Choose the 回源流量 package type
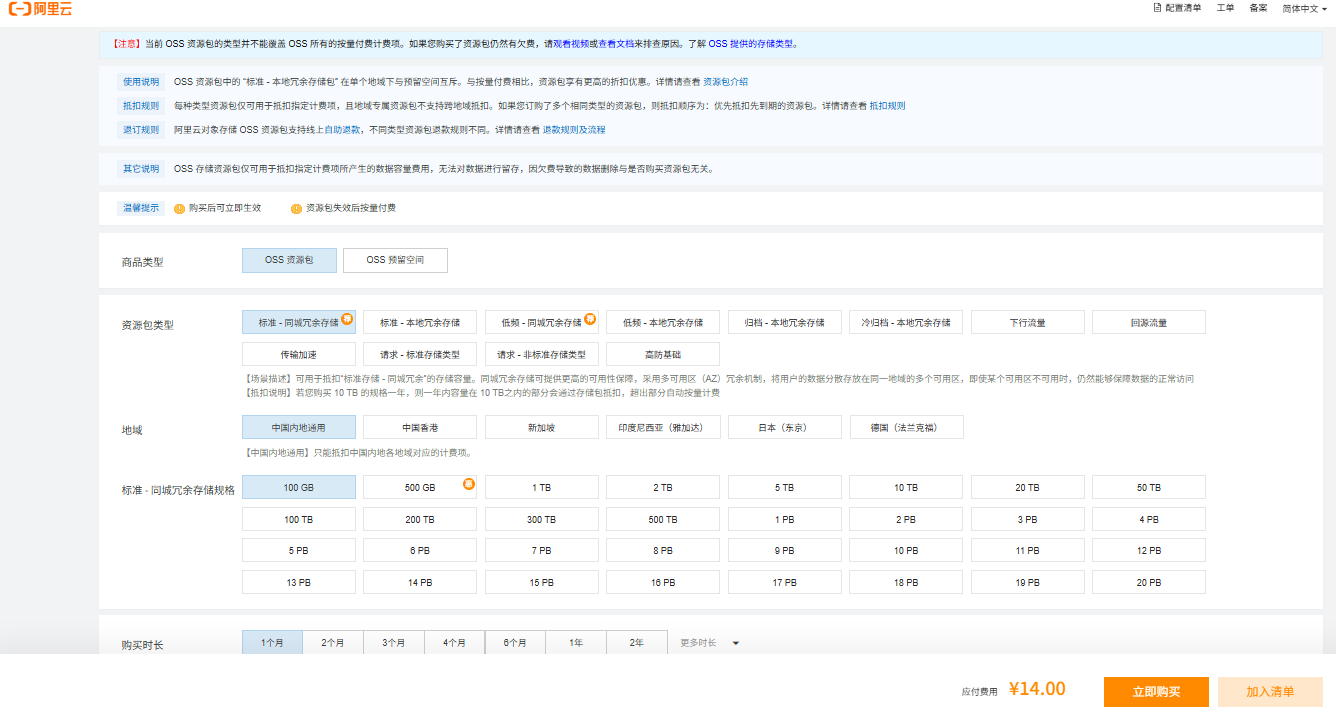The image size is (1336, 716). pos(1149,322)
